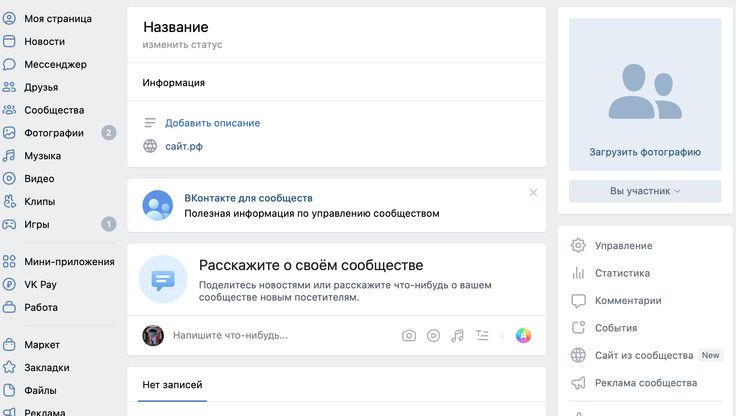Dismiss the ВКонтакте для сообществ banner
Screen dimensions: 736x416
pyautogui.click(x=533, y=192)
